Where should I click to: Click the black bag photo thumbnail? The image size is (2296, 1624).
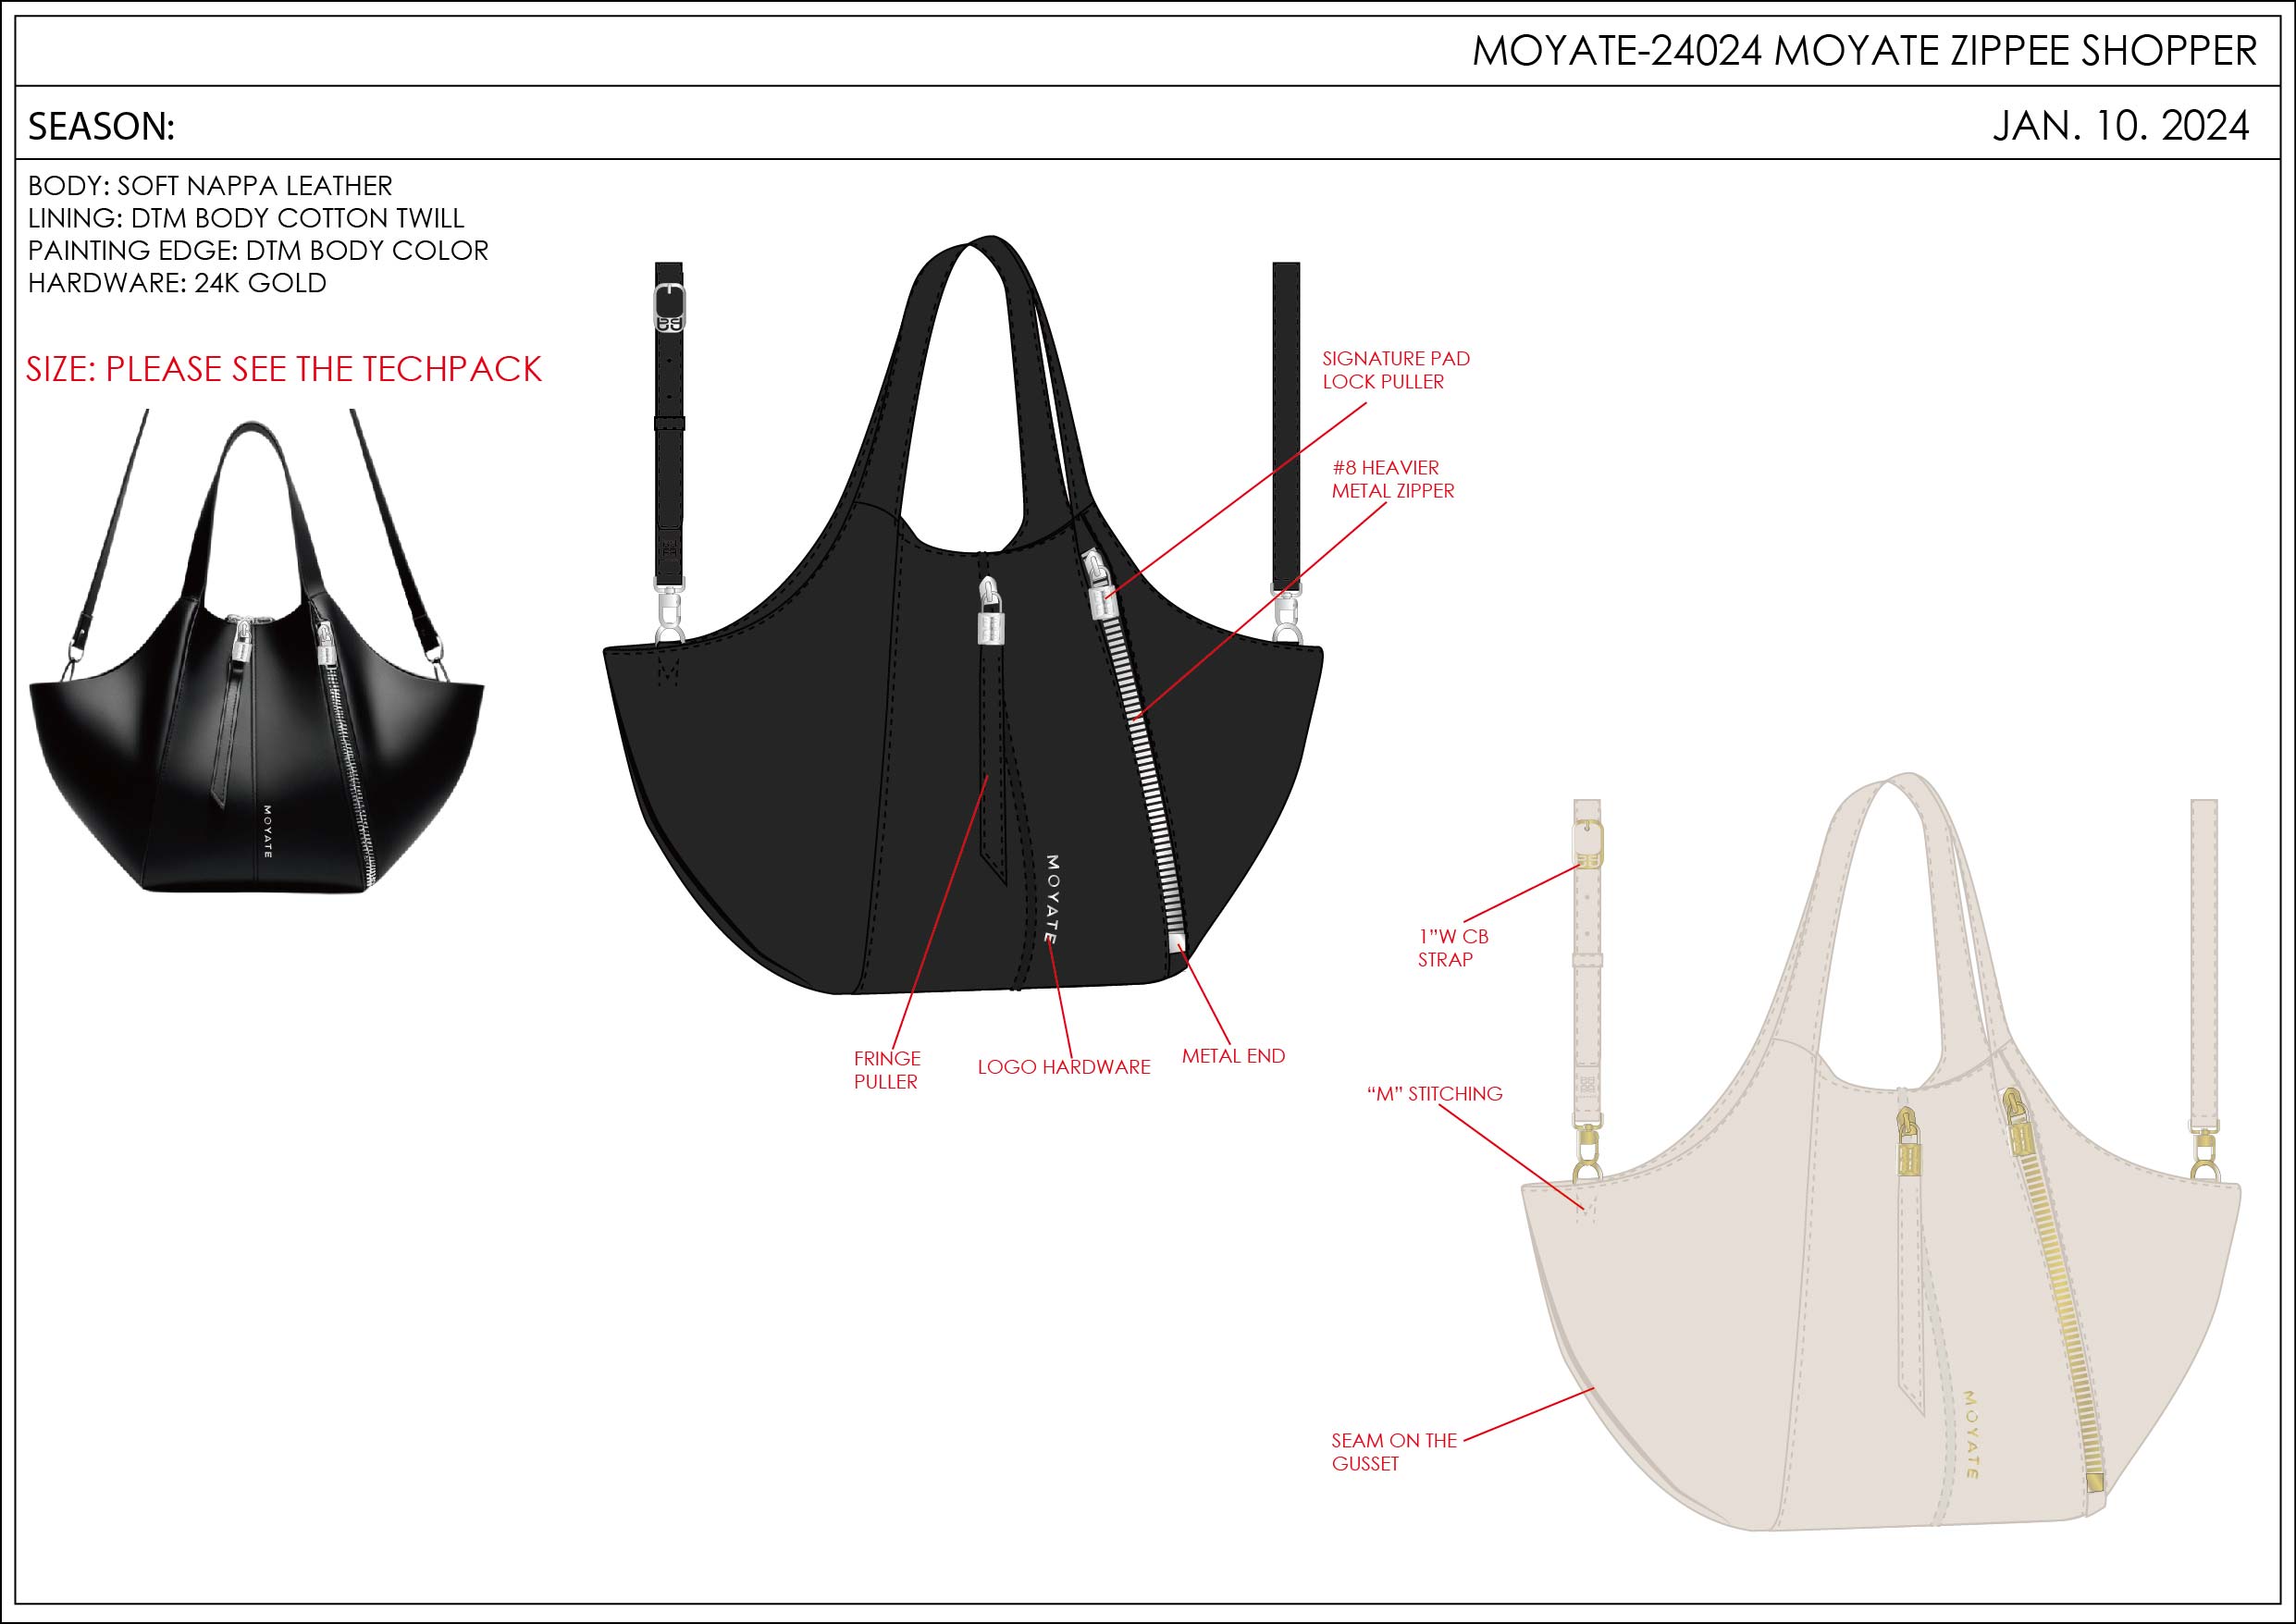pos(257,651)
